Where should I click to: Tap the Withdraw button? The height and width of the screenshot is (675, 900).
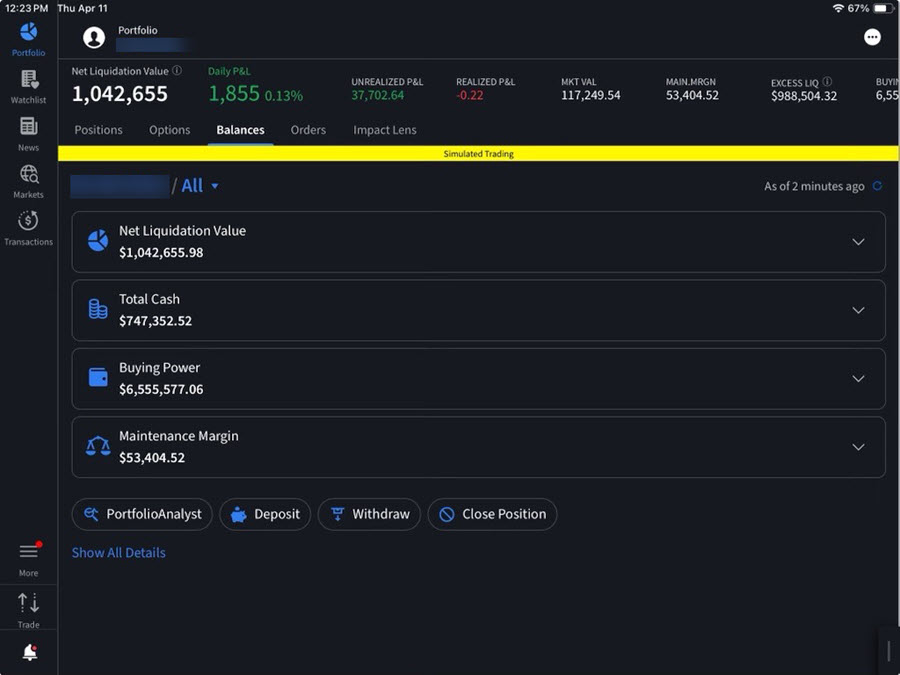point(369,514)
